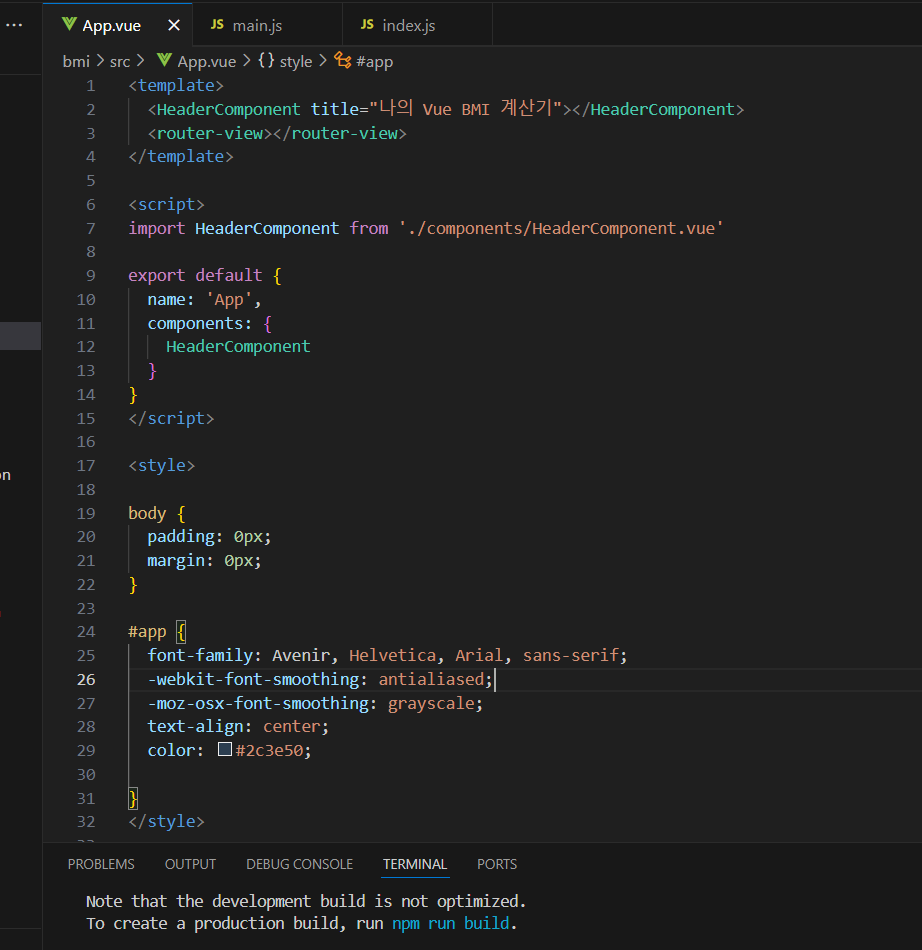The image size is (922, 950).
Task: Click the closing </template> tag
Action: (x=181, y=157)
